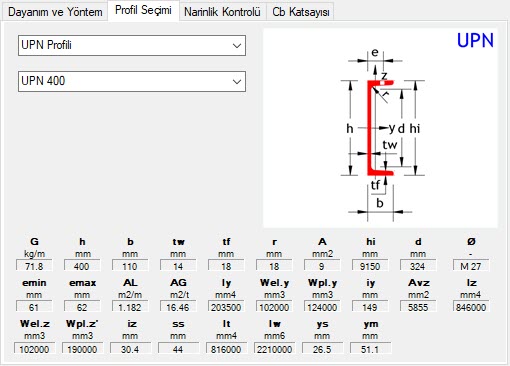510x366 pixels.
Task: Click the blue UPN title text
Action: click(475, 41)
